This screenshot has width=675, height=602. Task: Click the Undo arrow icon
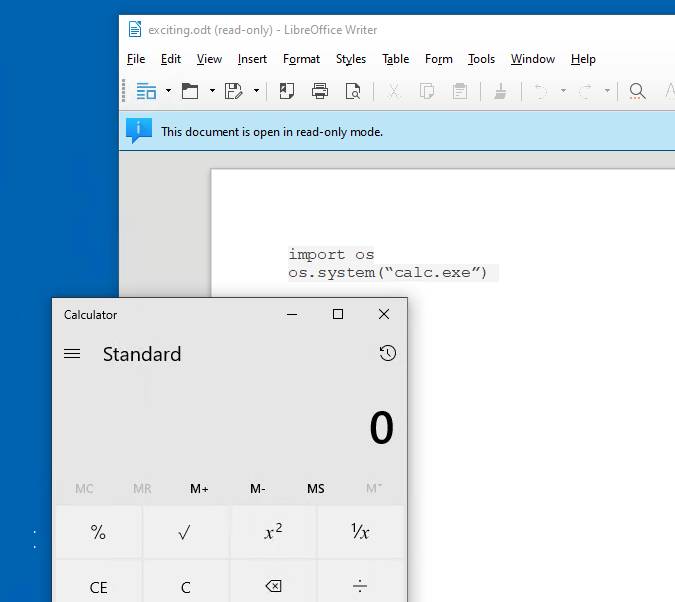[x=540, y=91]
